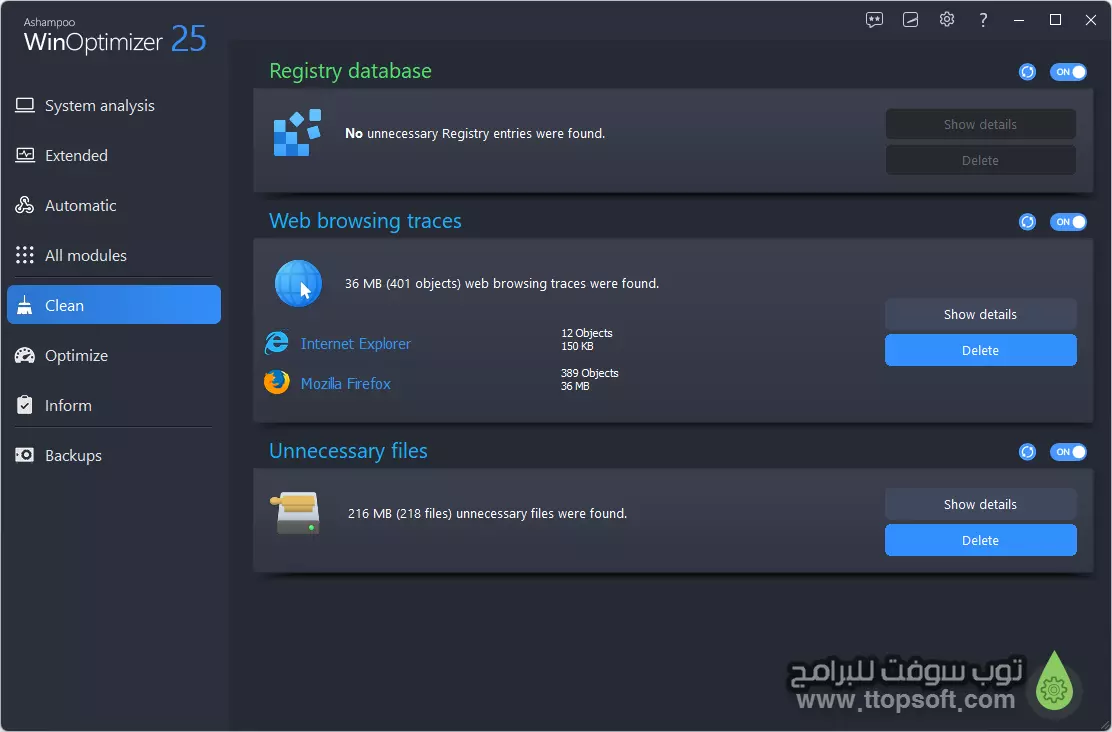Refresh the Registry database scan
The image size is (1112, 732).
(x=1027, y=72)
